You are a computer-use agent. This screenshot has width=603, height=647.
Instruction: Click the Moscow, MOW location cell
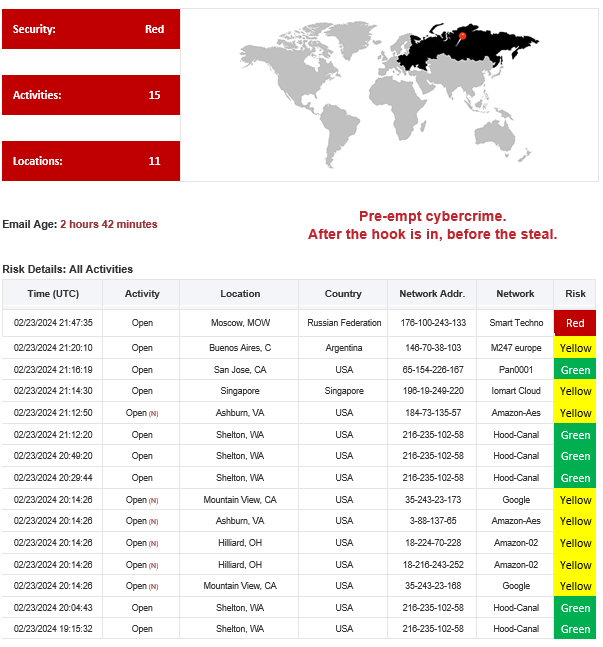pos(240,323)
